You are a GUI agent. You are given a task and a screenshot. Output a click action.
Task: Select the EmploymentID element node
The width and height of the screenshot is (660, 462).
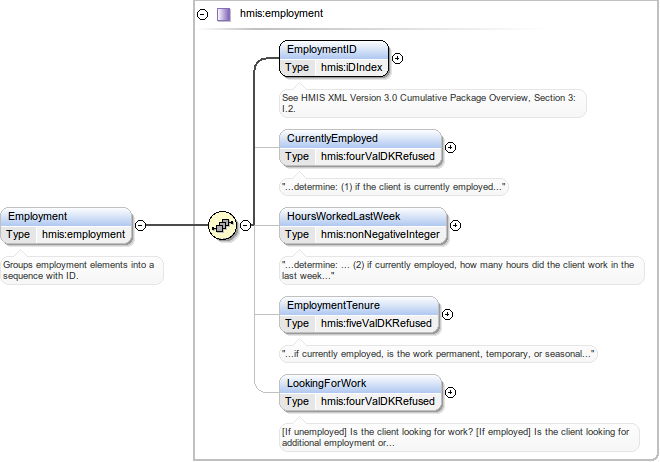[x=321, y=49]
